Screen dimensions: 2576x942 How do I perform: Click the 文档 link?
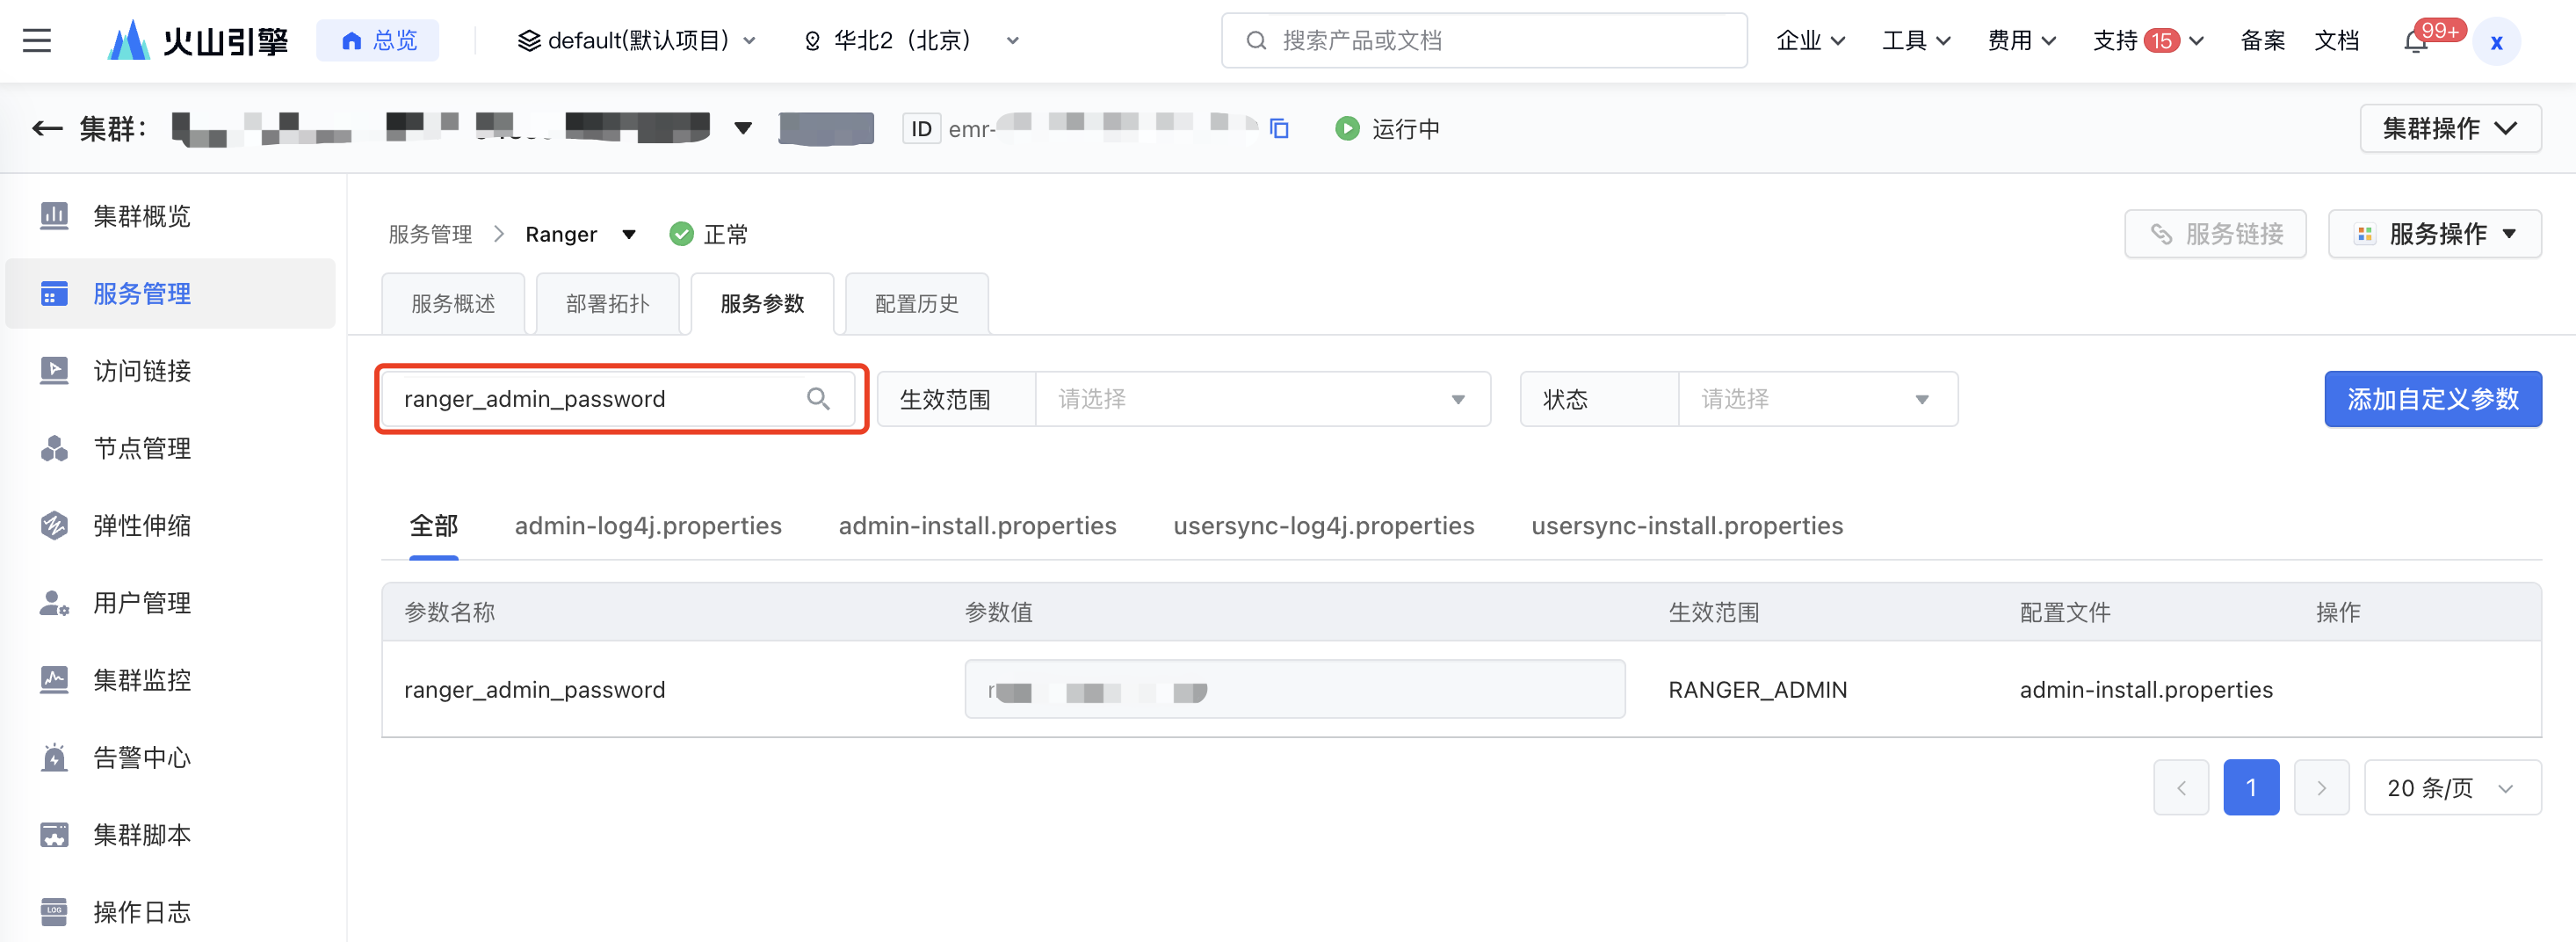[2336, 41]
